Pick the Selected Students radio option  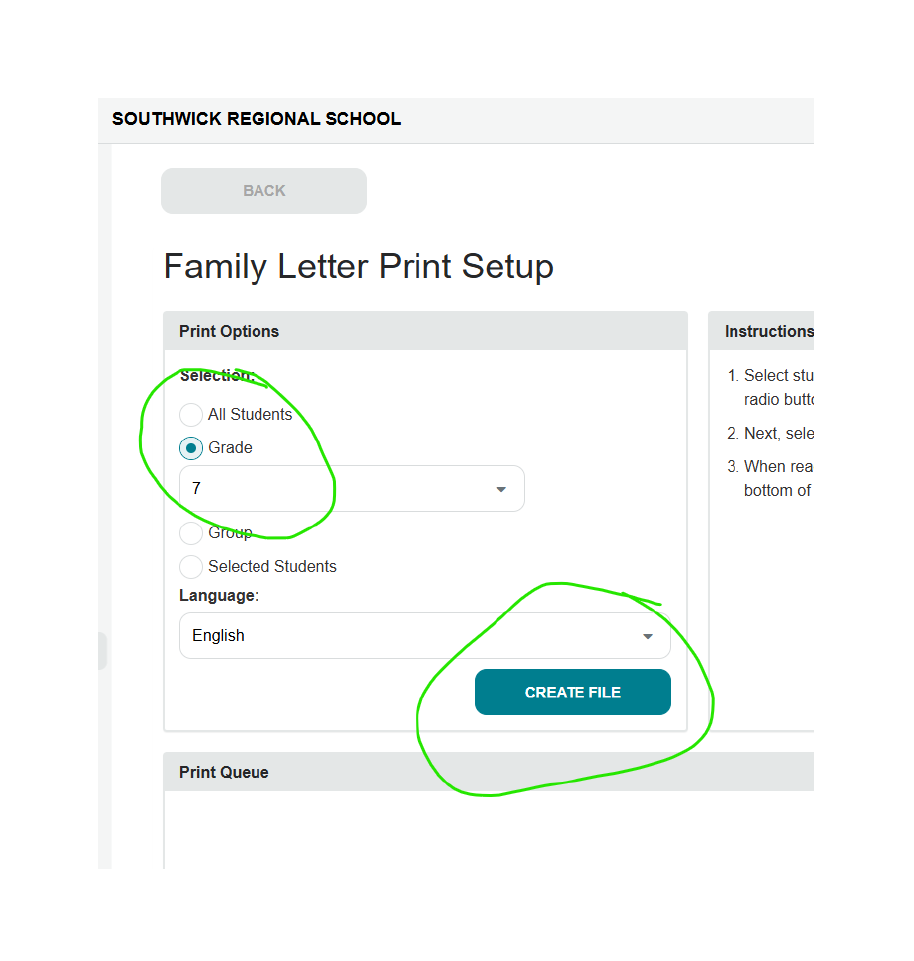click(191, 567)
